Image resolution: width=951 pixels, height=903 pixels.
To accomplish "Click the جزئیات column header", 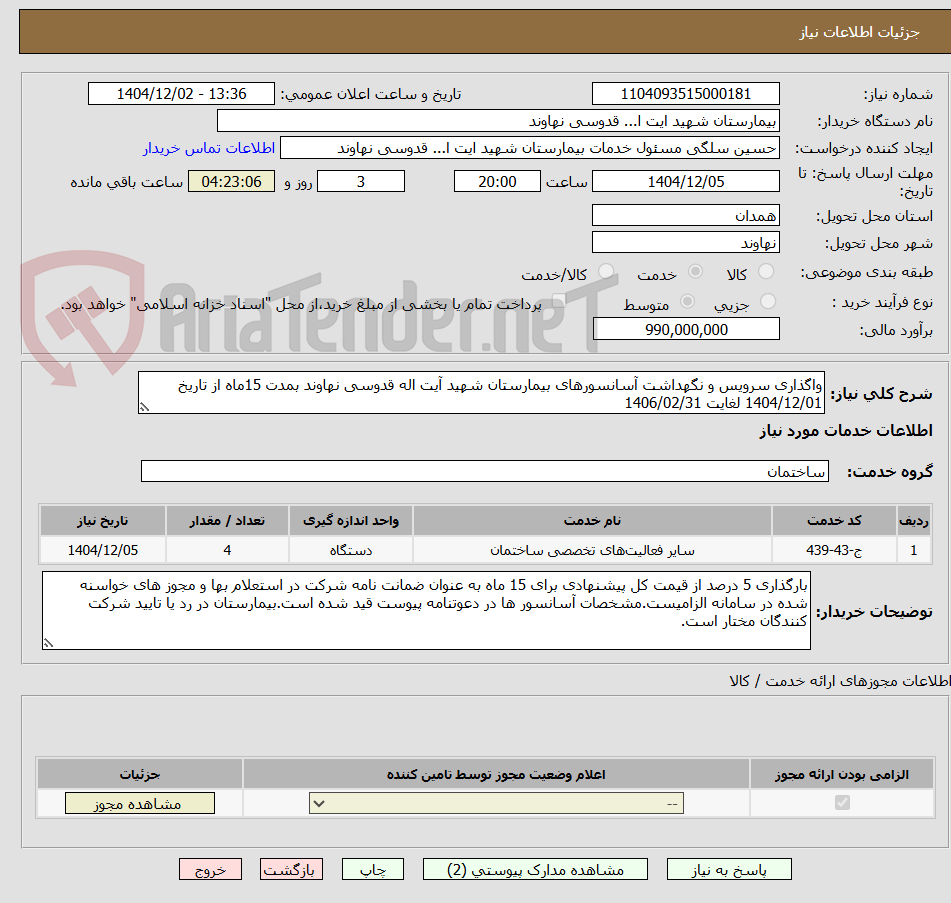I will (x=139, y=774).
